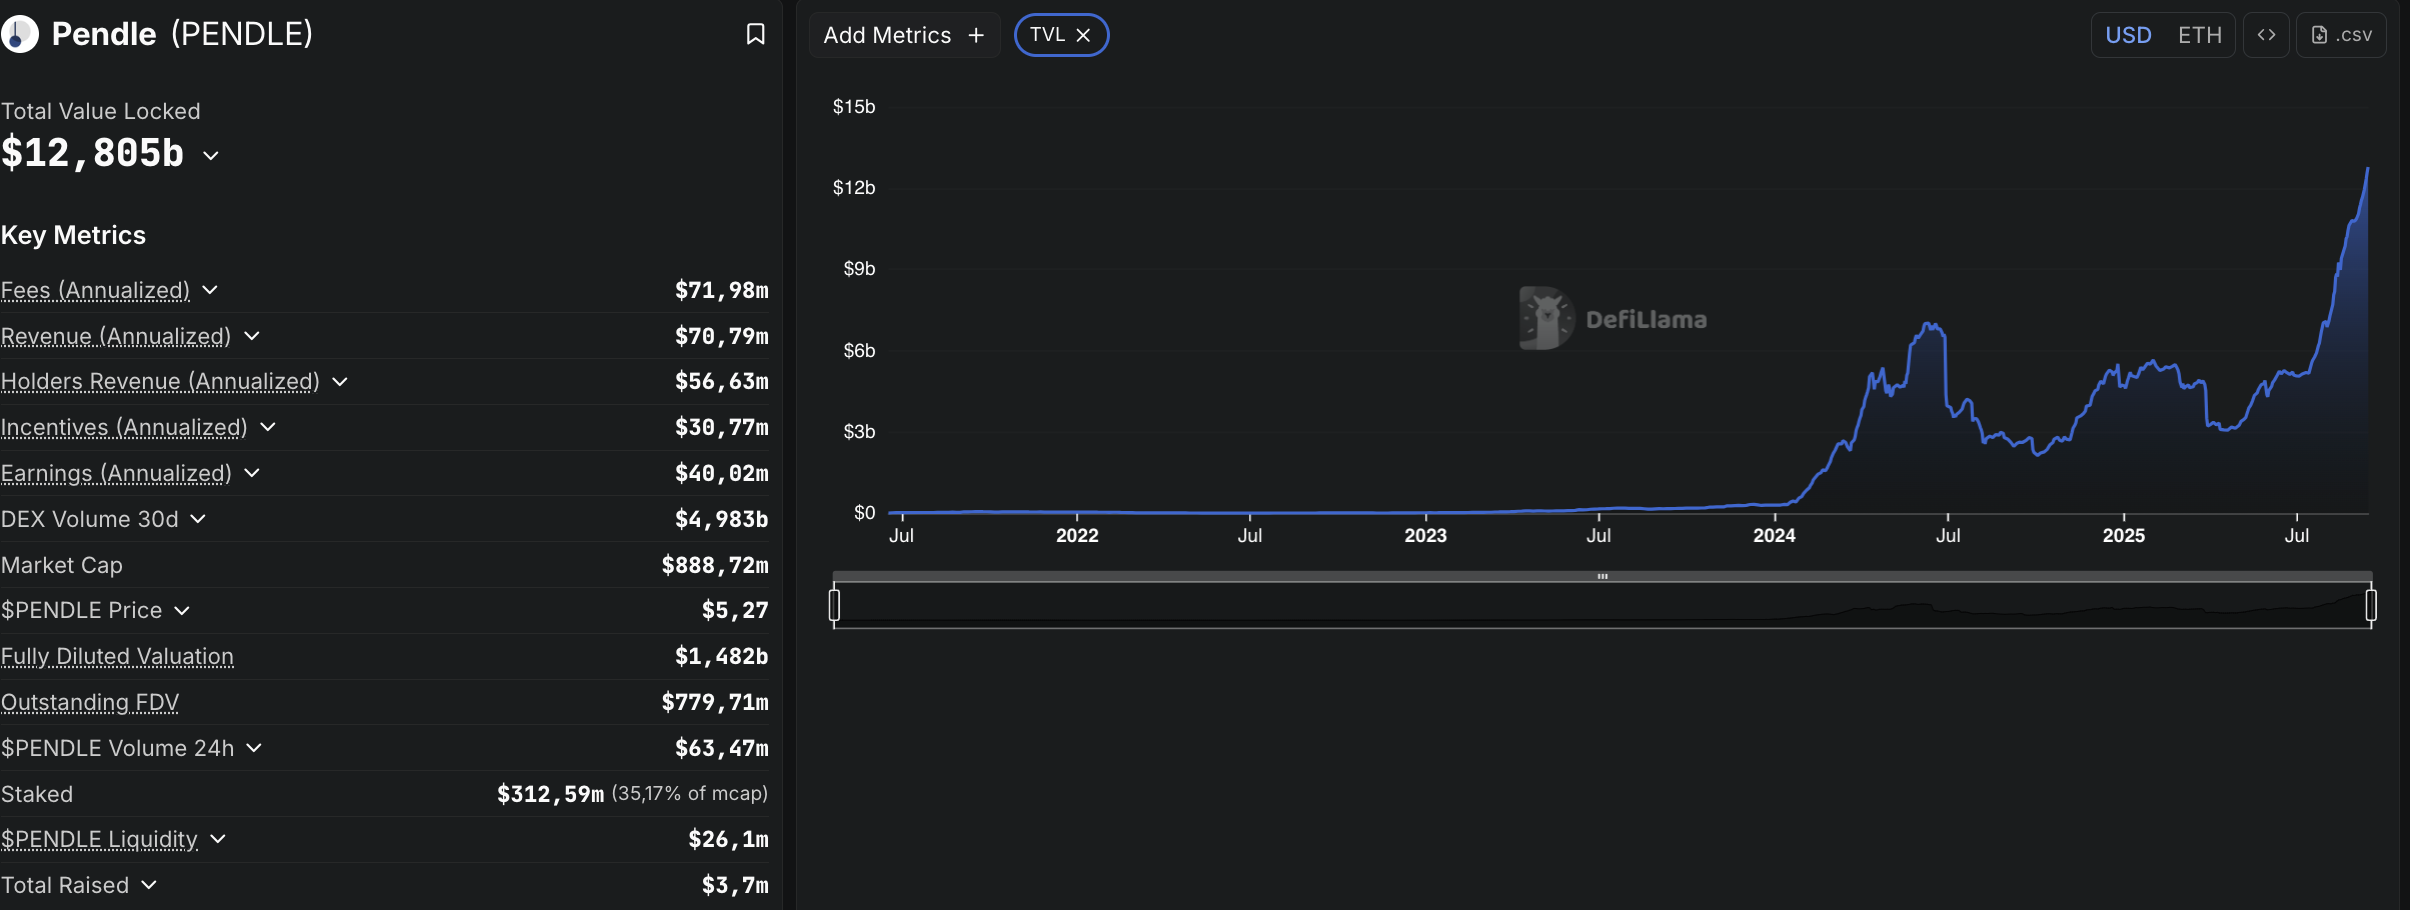The width and height of the screenshot is (2410, 910).
Task: Click the 2025 x-axis label
Action: 2123,536
